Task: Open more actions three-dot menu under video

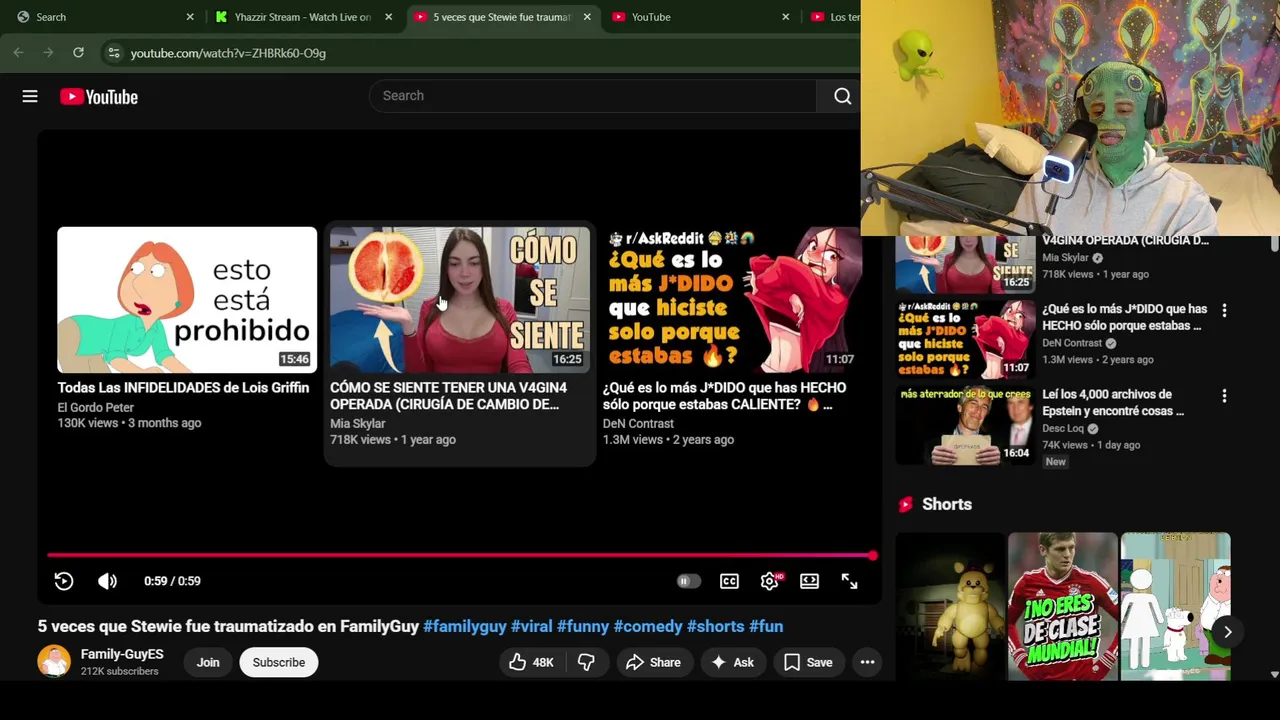Action: (867, 662)
